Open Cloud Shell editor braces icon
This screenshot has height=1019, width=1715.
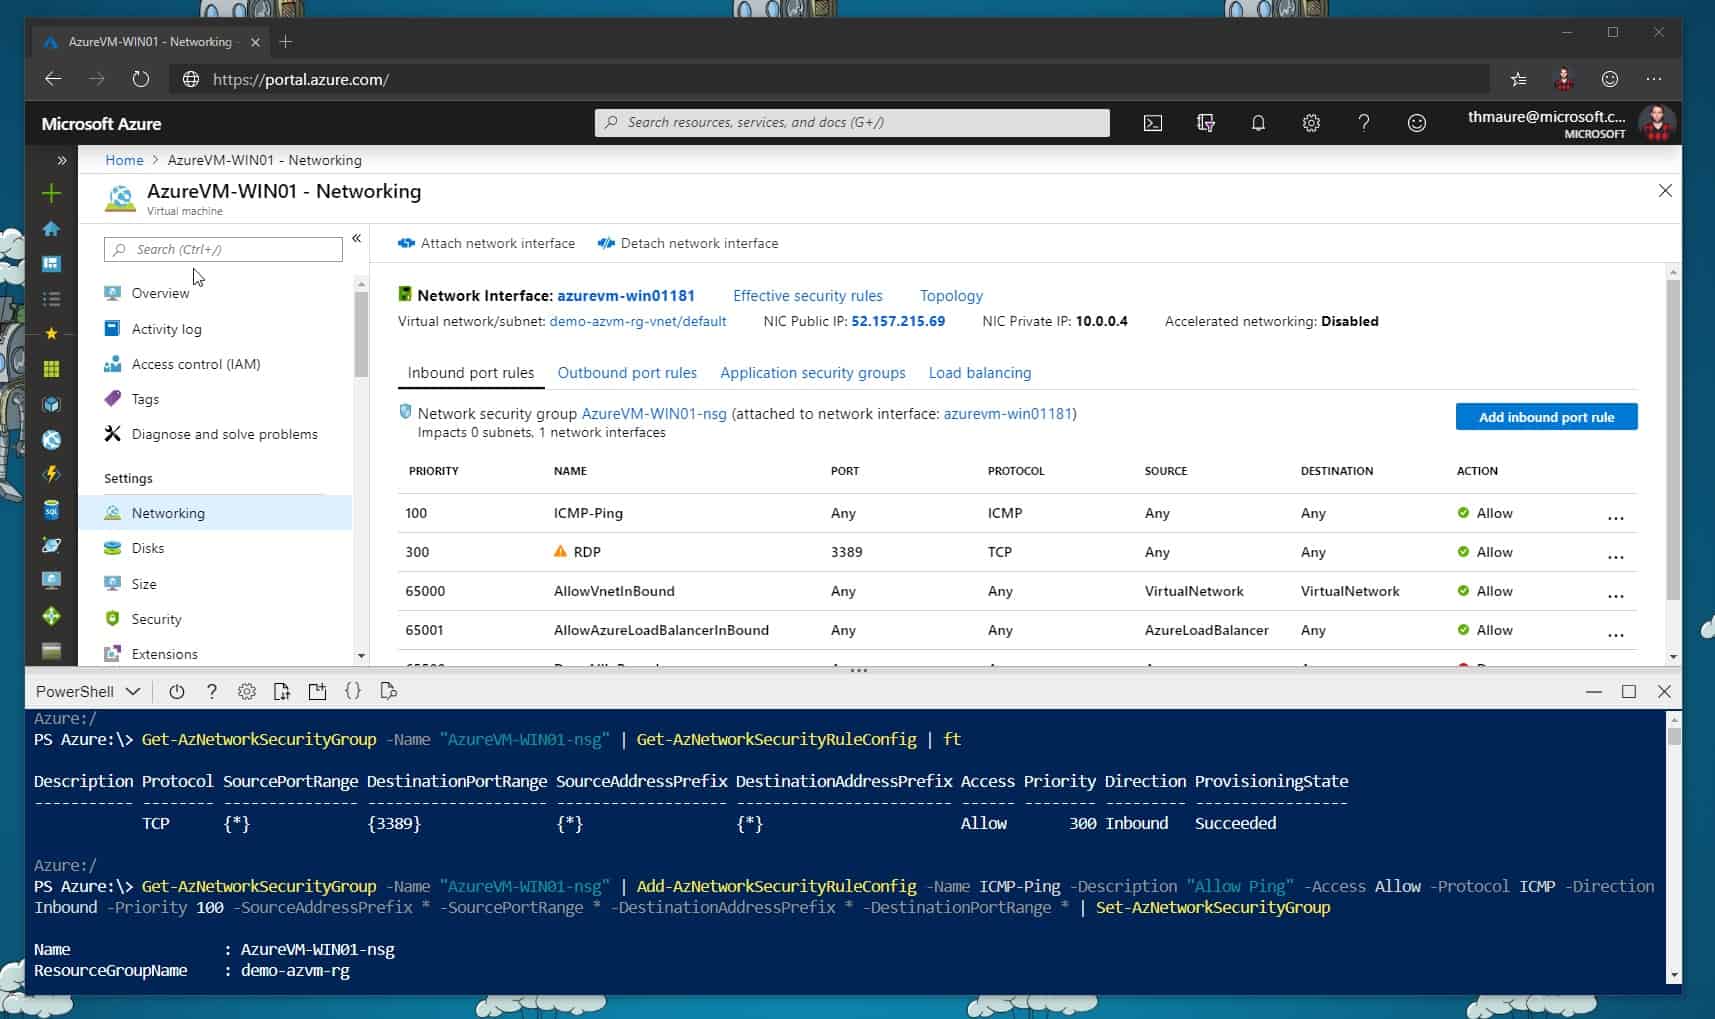(x=353, y=691)
